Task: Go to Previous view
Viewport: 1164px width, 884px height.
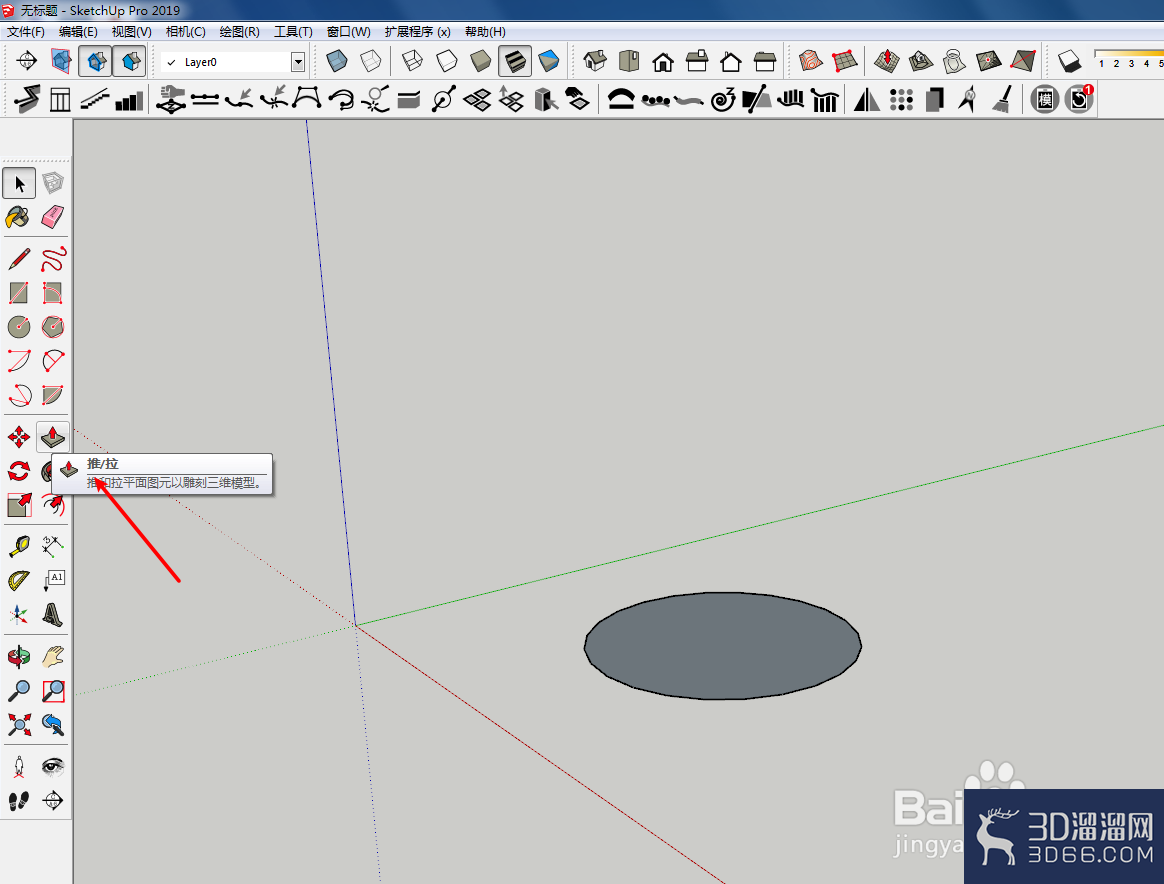Action: click(53, 724)
